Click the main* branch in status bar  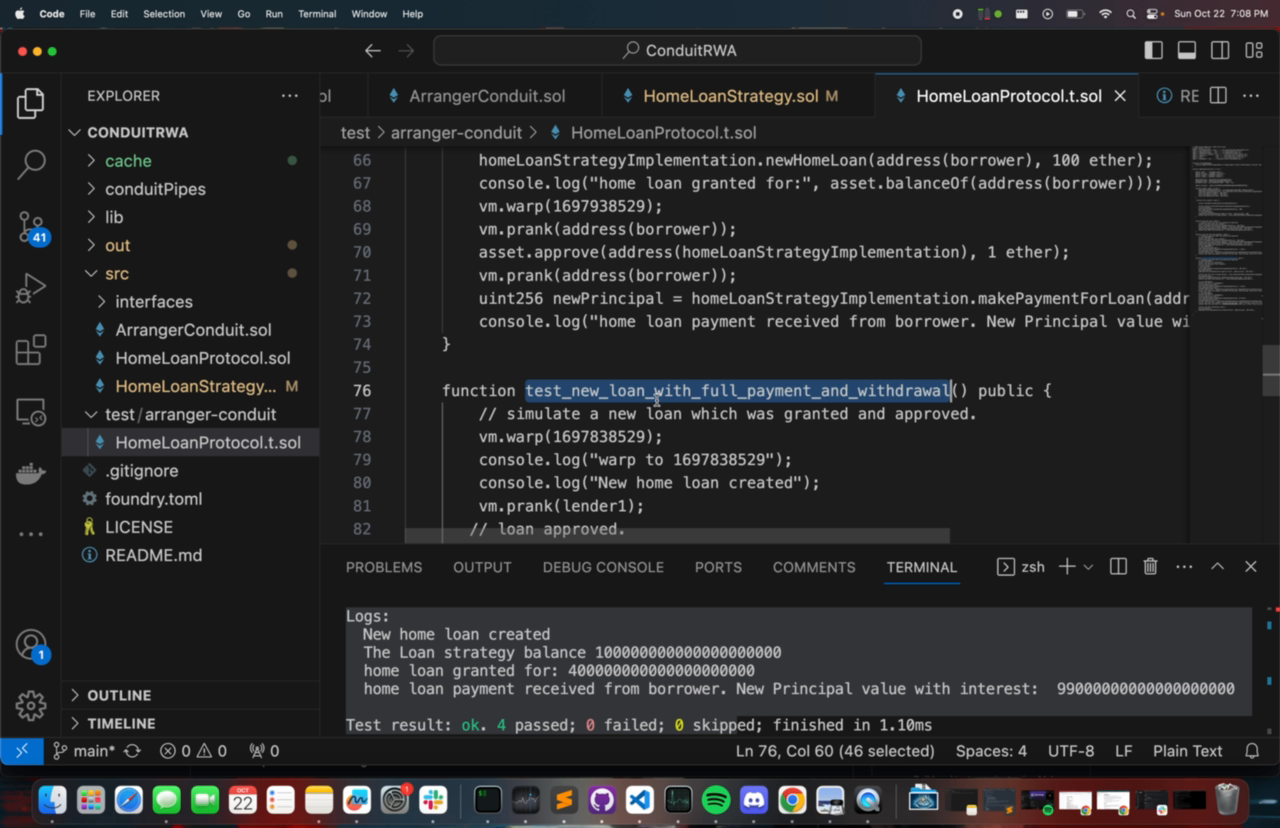point(84,751)
